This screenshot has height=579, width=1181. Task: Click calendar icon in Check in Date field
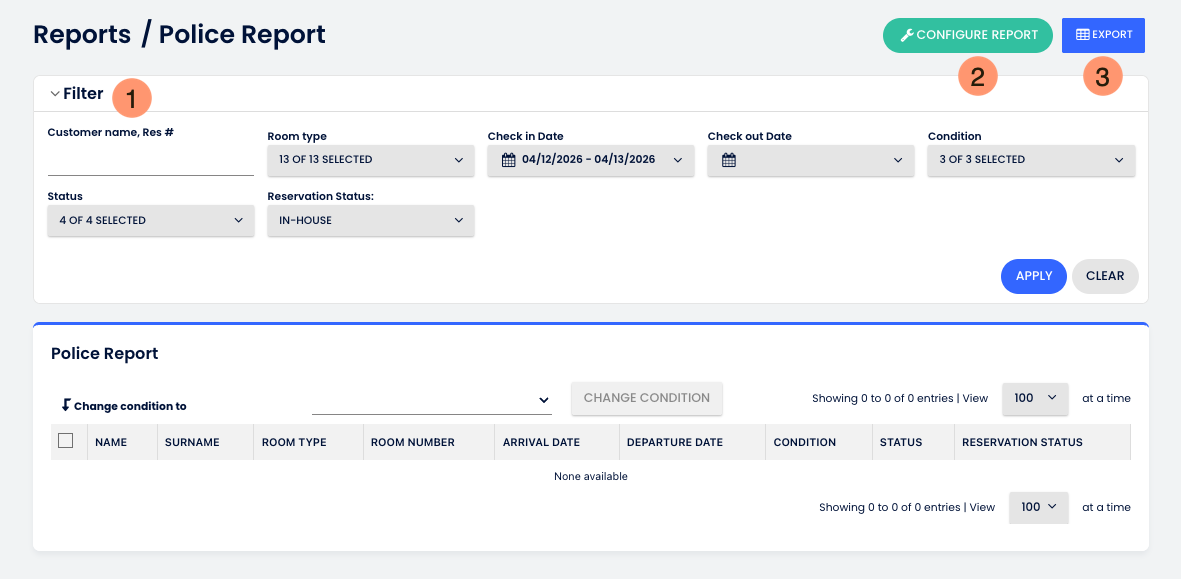(508, 160)
